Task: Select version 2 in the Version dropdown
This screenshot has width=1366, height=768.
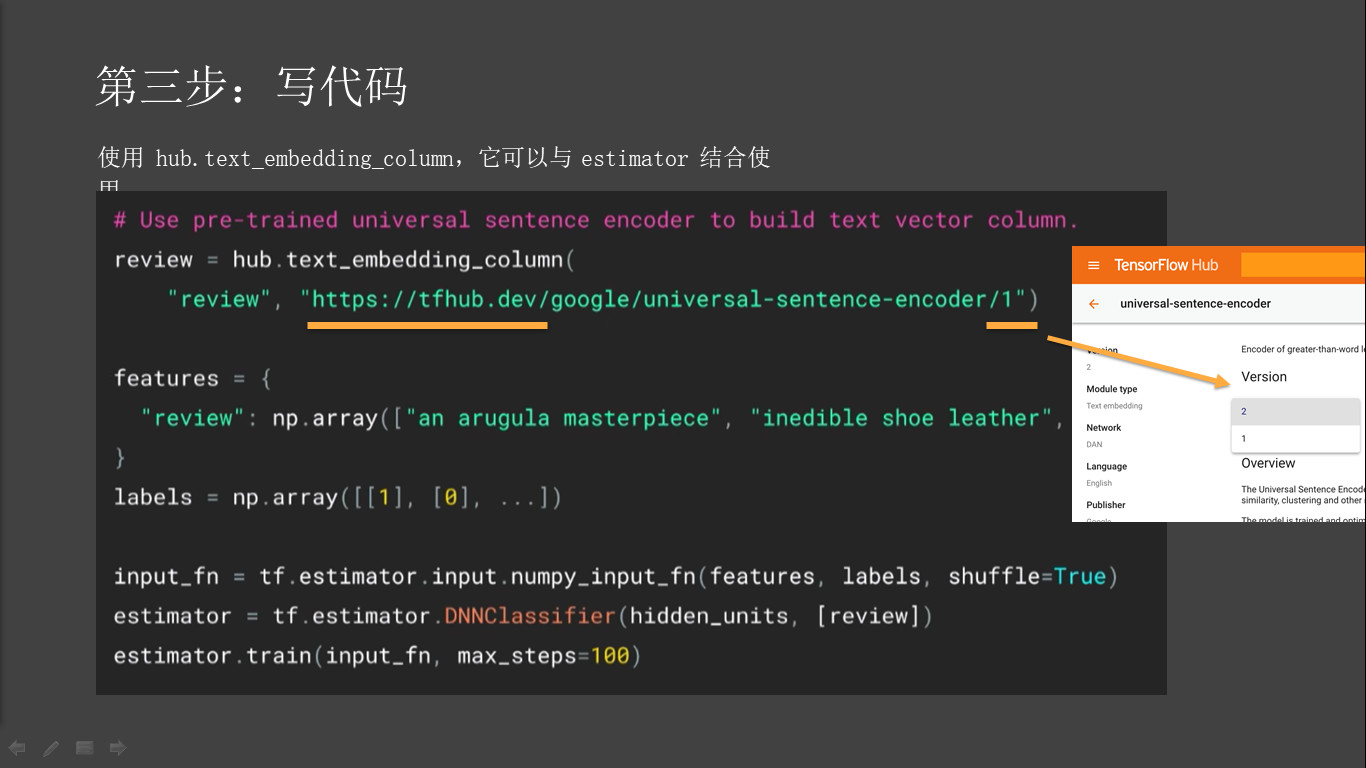Action: coord(1295,411)
